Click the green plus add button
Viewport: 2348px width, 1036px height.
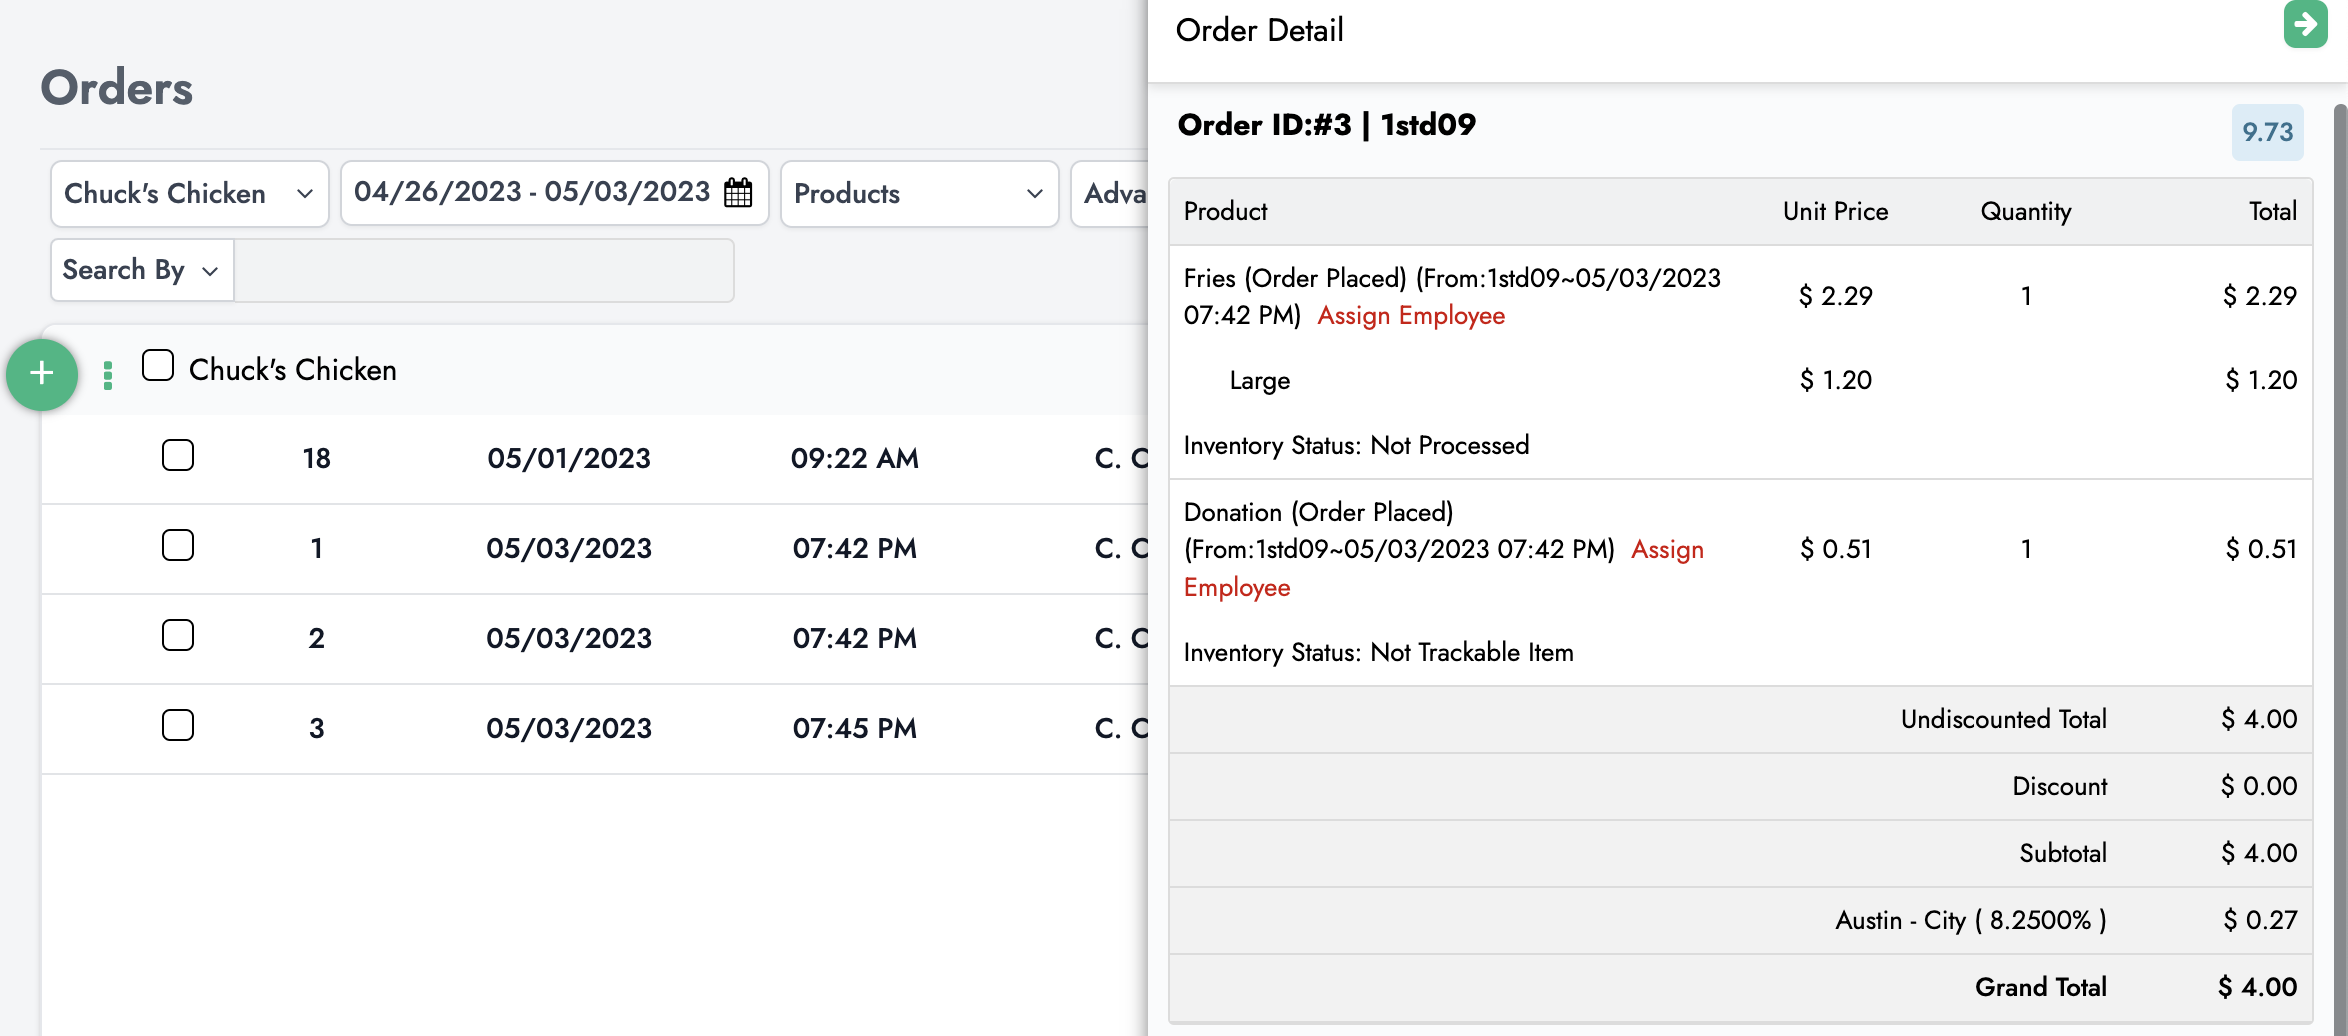tap(42, 374)
